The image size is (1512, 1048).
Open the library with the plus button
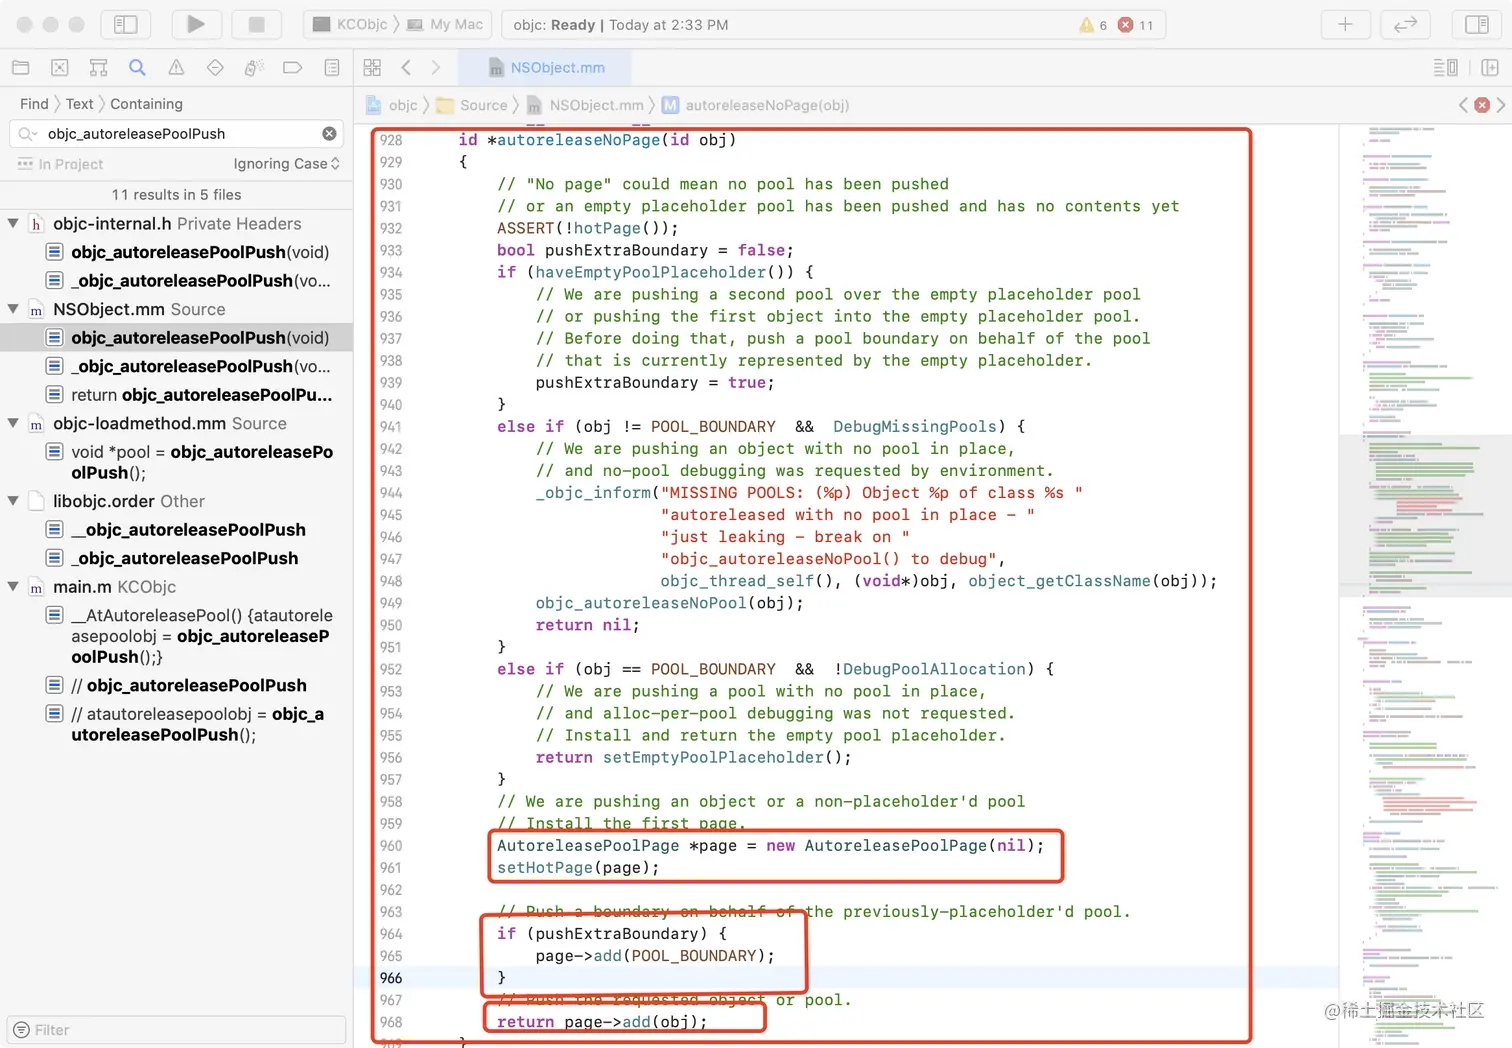click(1346, 24)
